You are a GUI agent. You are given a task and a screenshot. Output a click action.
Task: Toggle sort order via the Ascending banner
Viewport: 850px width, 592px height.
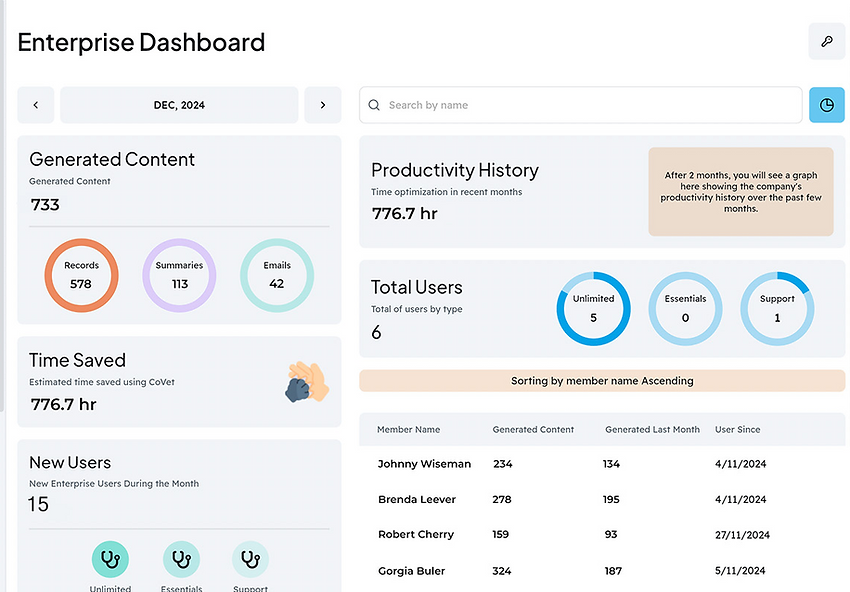click(x=602, y=381)
